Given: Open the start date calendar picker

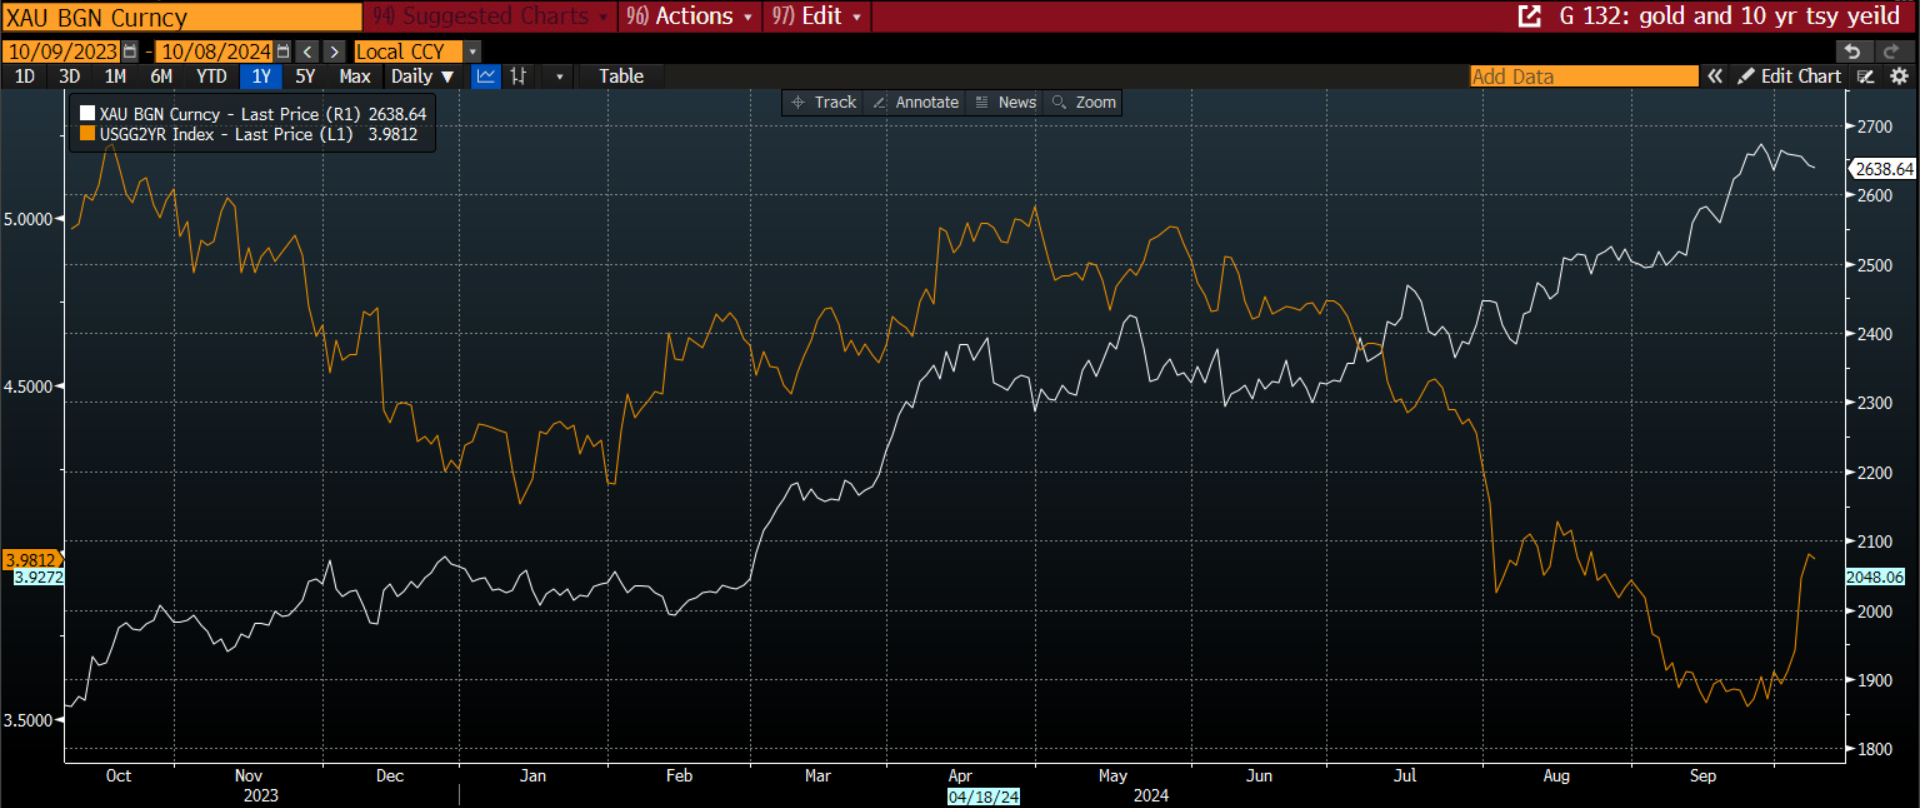Looking at the screenshot, I should point(130,51).
